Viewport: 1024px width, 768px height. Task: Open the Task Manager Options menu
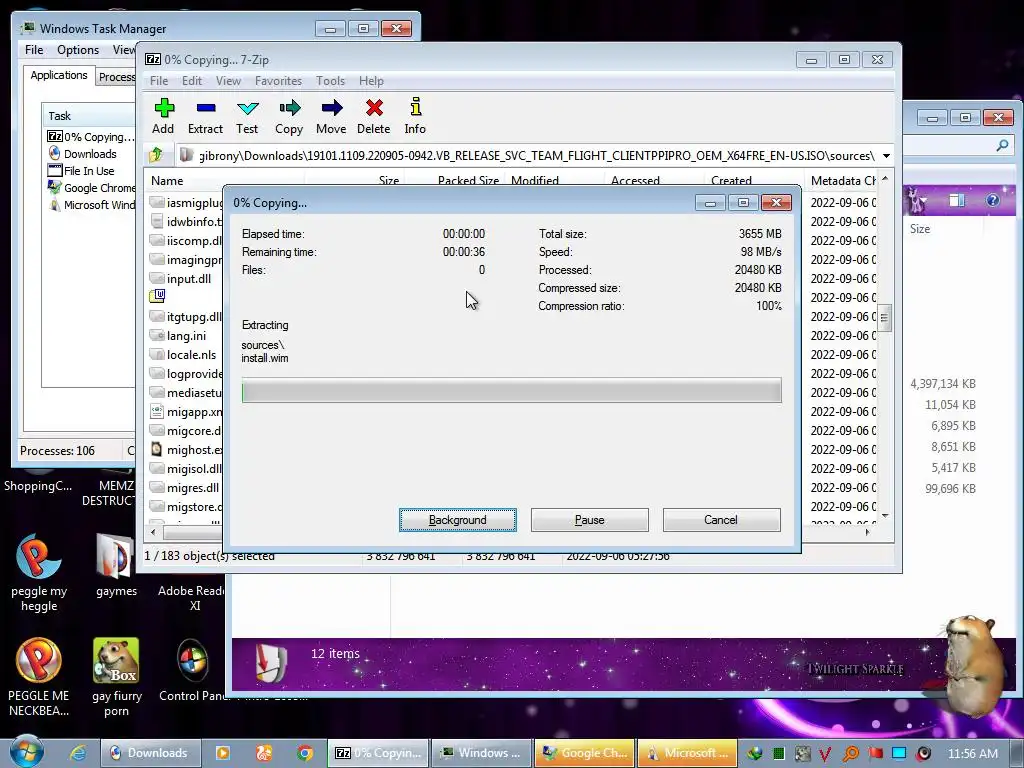[78, 50]
